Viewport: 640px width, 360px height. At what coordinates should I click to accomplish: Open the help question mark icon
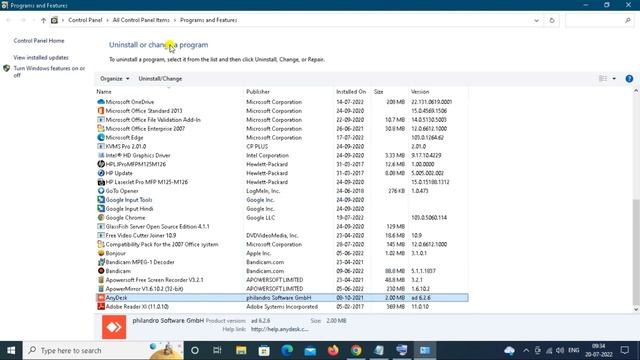click(629, 79)
